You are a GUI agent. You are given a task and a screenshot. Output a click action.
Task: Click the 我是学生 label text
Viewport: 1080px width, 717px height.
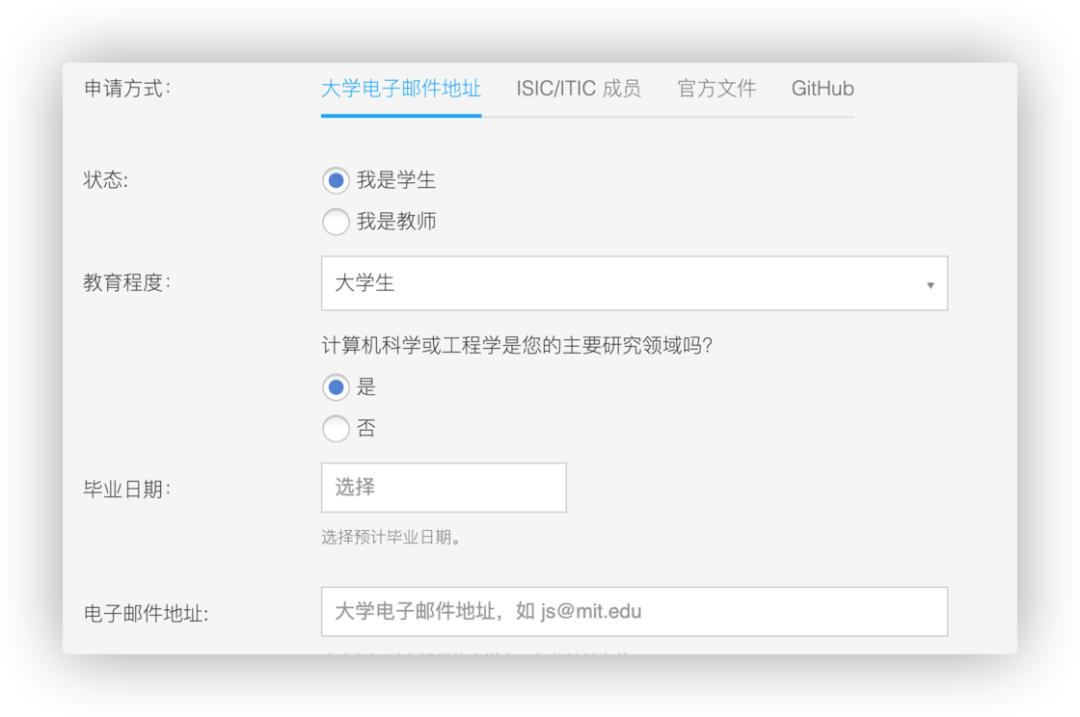pos(396,180)
